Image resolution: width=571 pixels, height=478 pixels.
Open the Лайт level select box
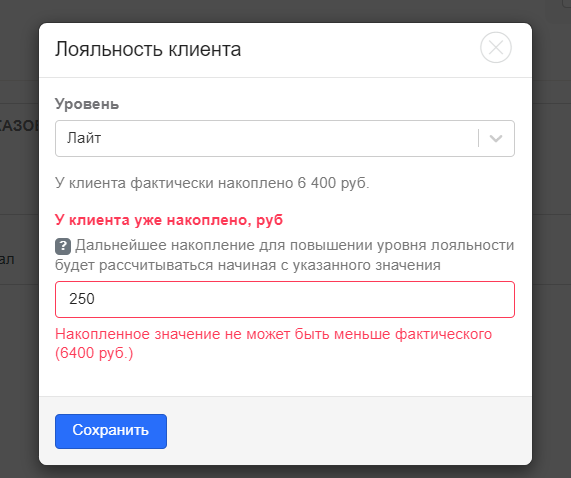[285, 138]
